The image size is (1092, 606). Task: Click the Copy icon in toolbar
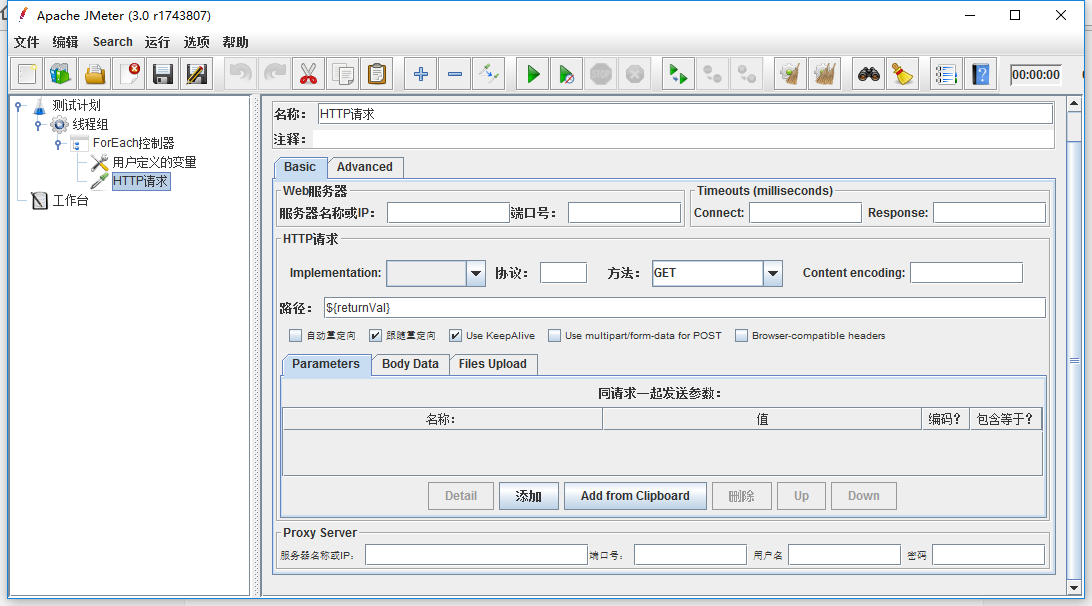(343, 74)
